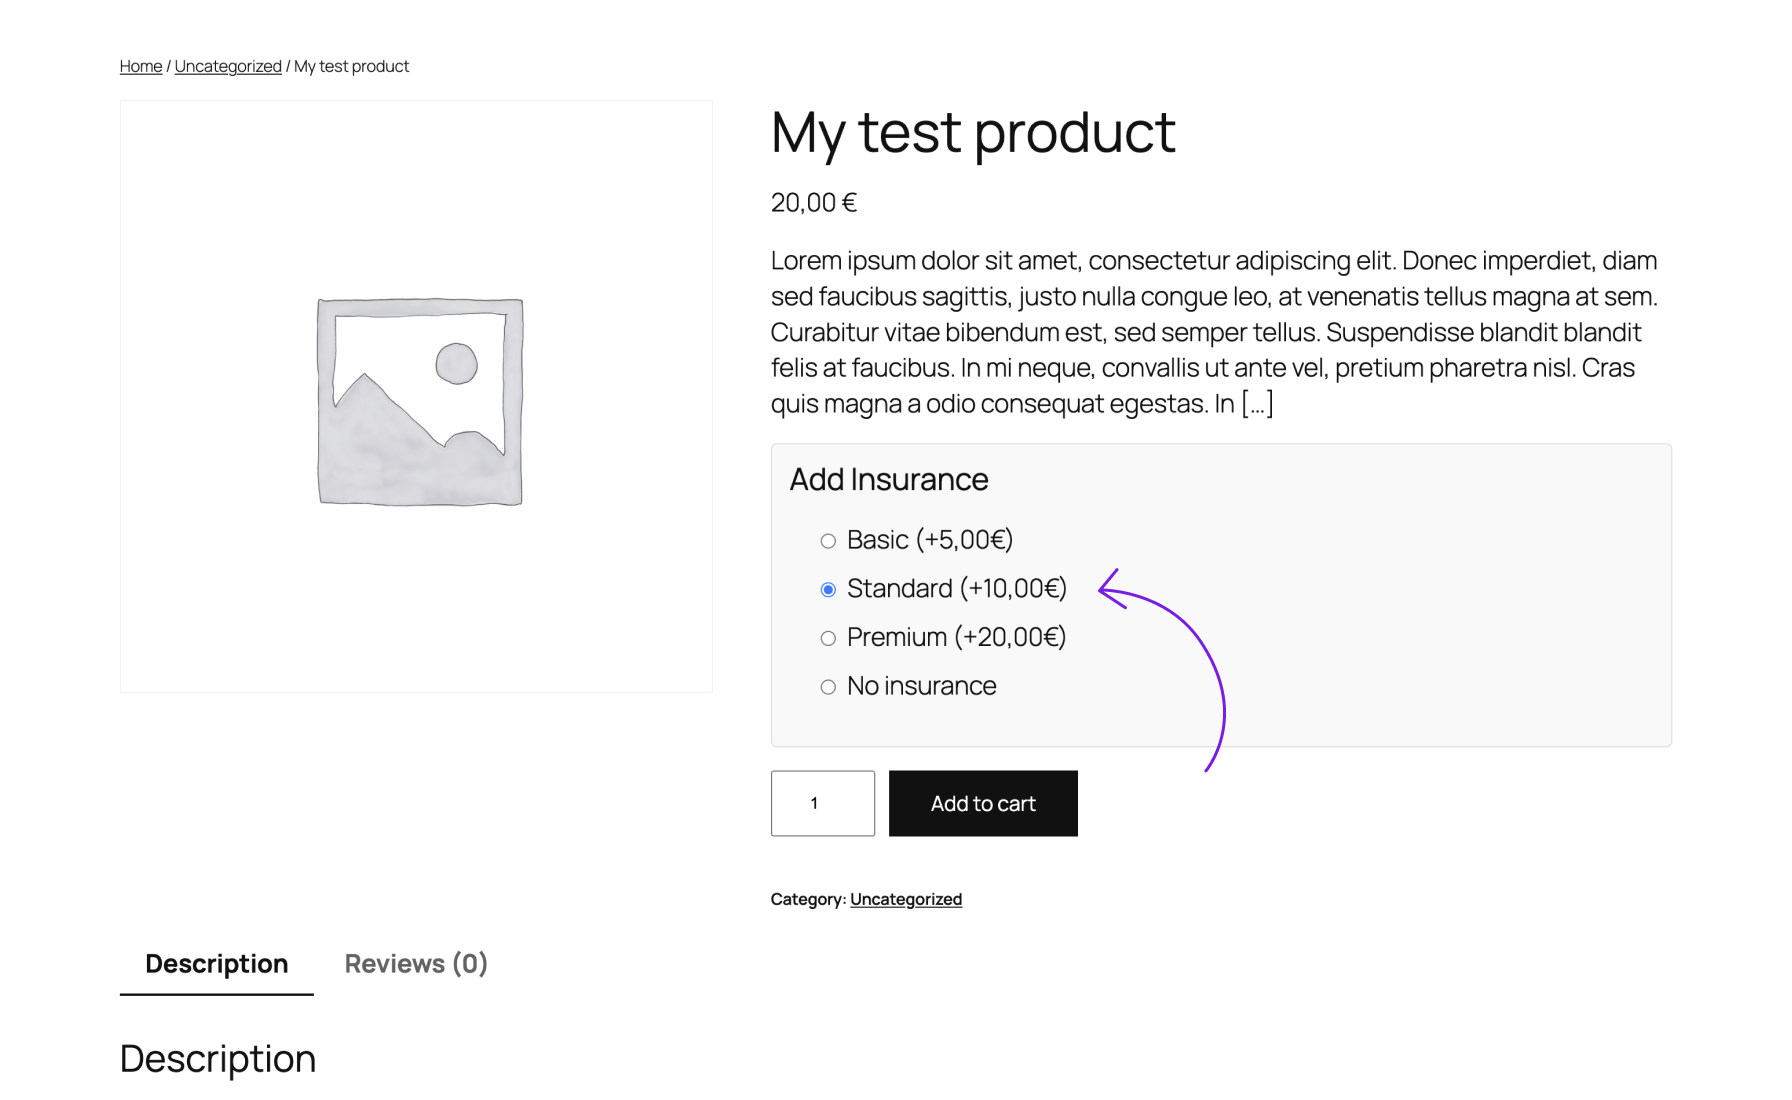Open the Home breadcrumb link
Viewport: 1792px width, 1100px height.
[x=140, y=66]
